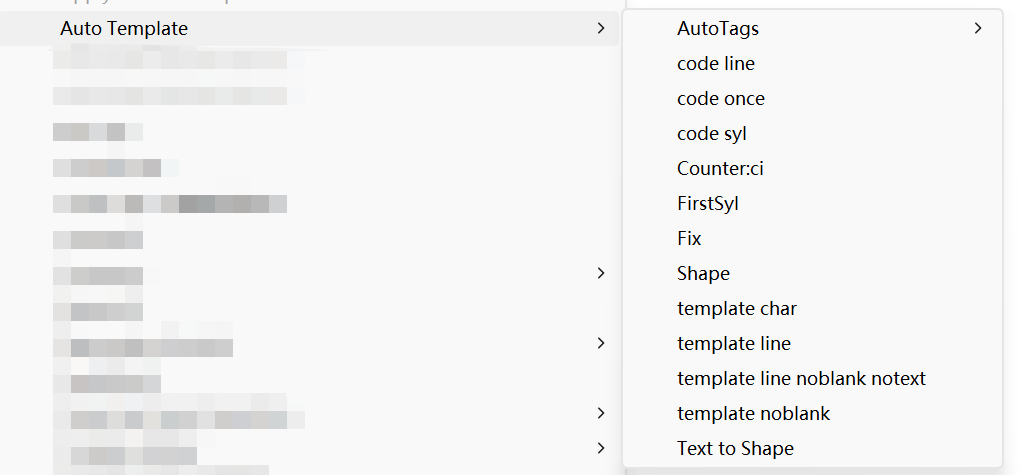Expand the chevron beside AutoTags
The image size is (1035, 475).
point(978,28)
